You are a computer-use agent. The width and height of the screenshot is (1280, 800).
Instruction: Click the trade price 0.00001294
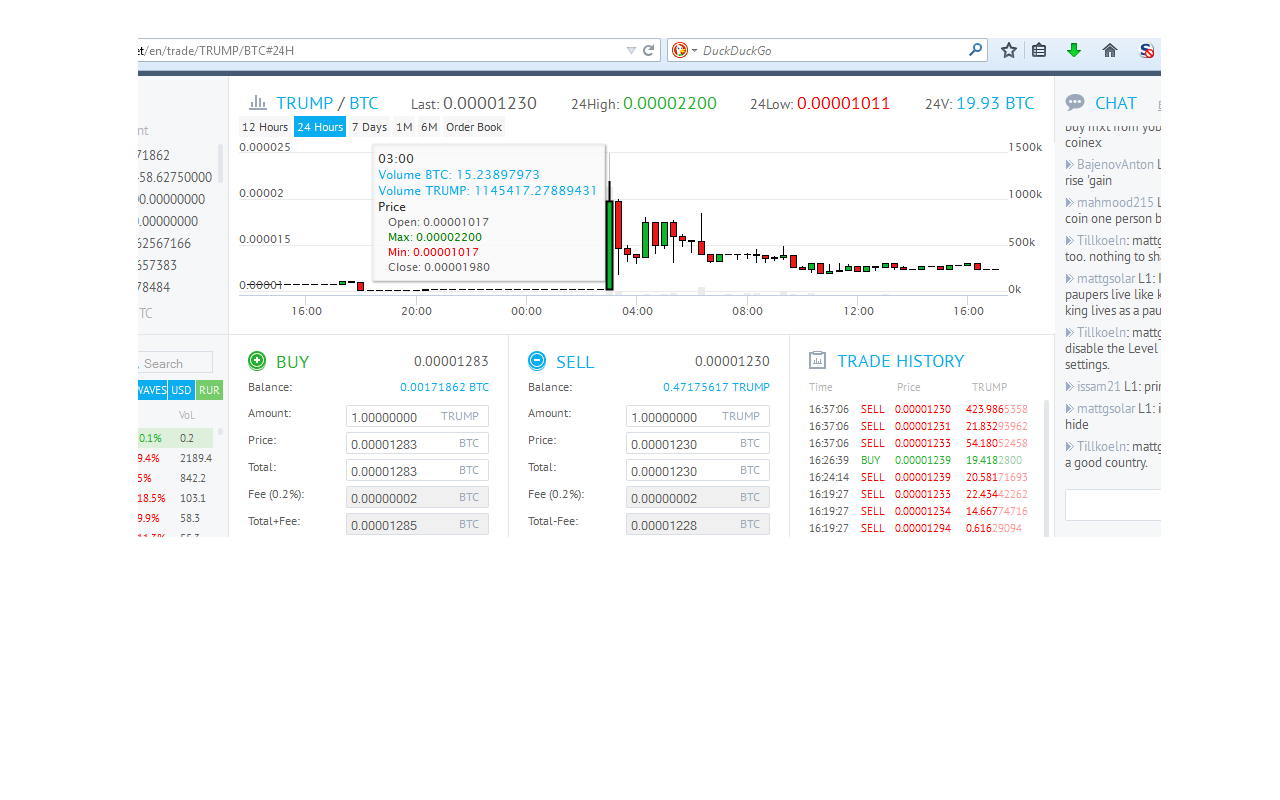tap(923, 528)
